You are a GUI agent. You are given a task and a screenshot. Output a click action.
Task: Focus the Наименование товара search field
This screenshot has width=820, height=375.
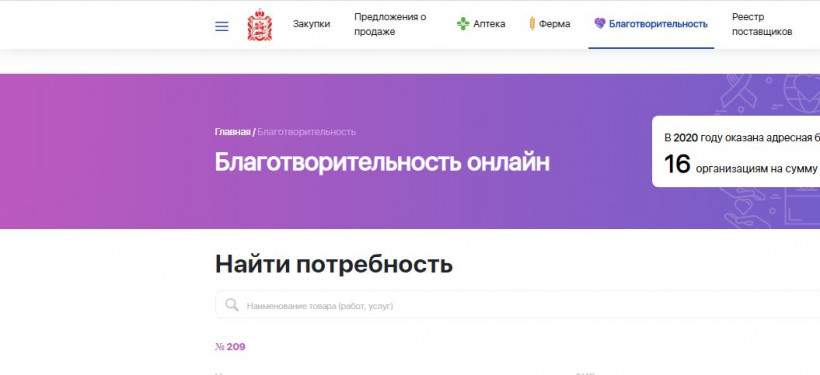[518, 305]
